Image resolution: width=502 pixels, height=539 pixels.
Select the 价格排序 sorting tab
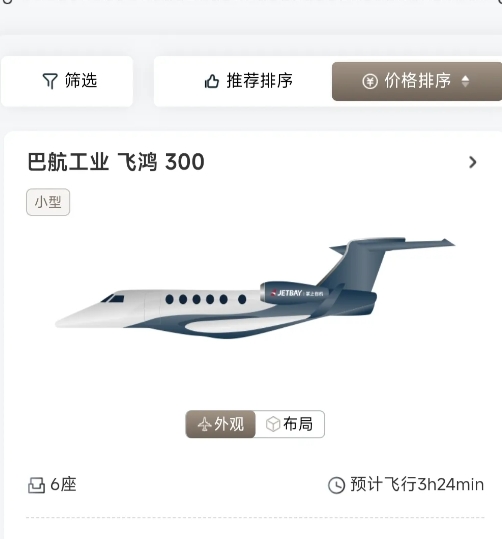tap(417, 81)
